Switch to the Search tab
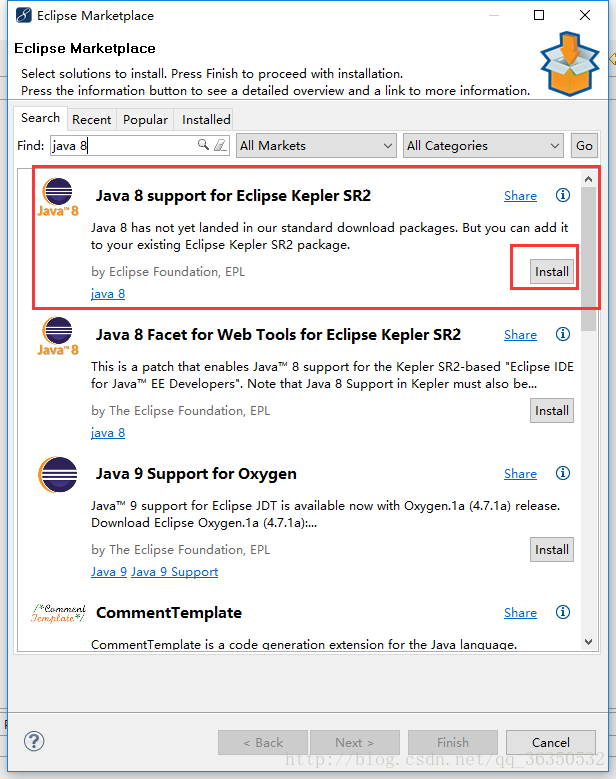This screenshot has width=616, height=779. coord(40,118)
